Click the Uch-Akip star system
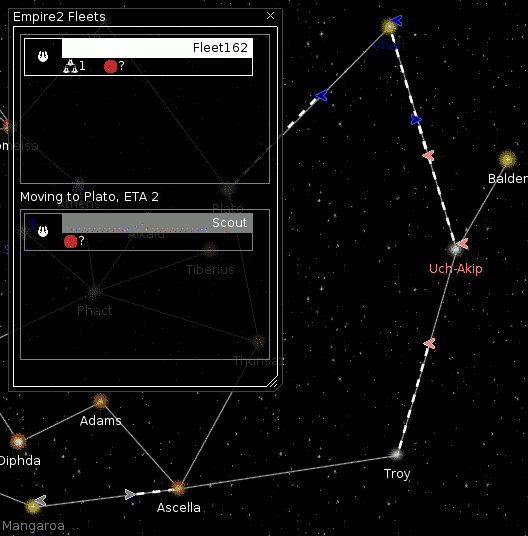 click(x=455, y=249)
